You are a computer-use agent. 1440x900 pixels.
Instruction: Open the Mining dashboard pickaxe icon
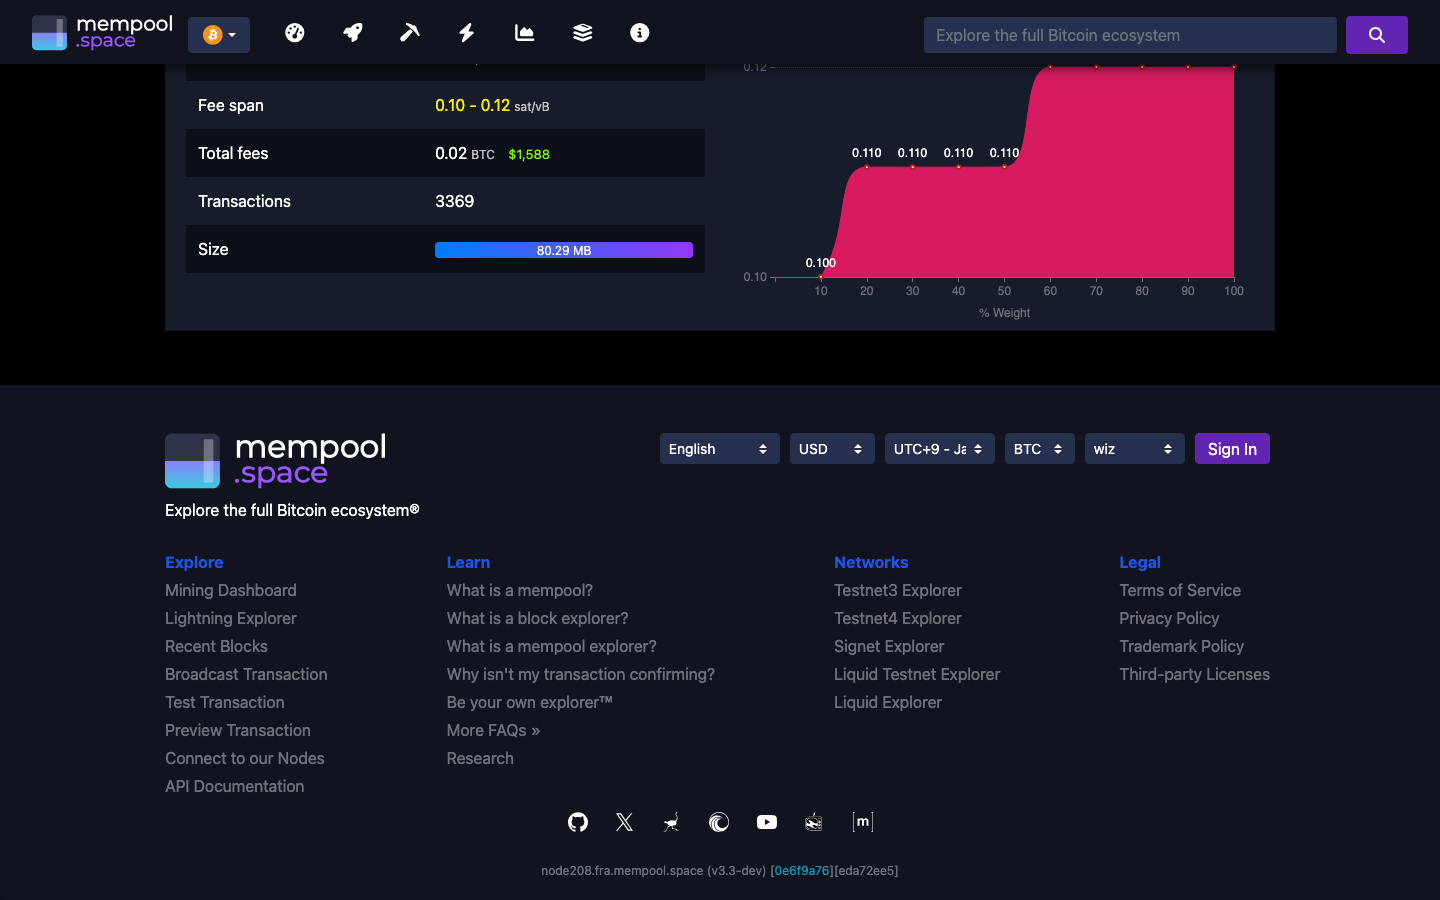coord(409,32)
